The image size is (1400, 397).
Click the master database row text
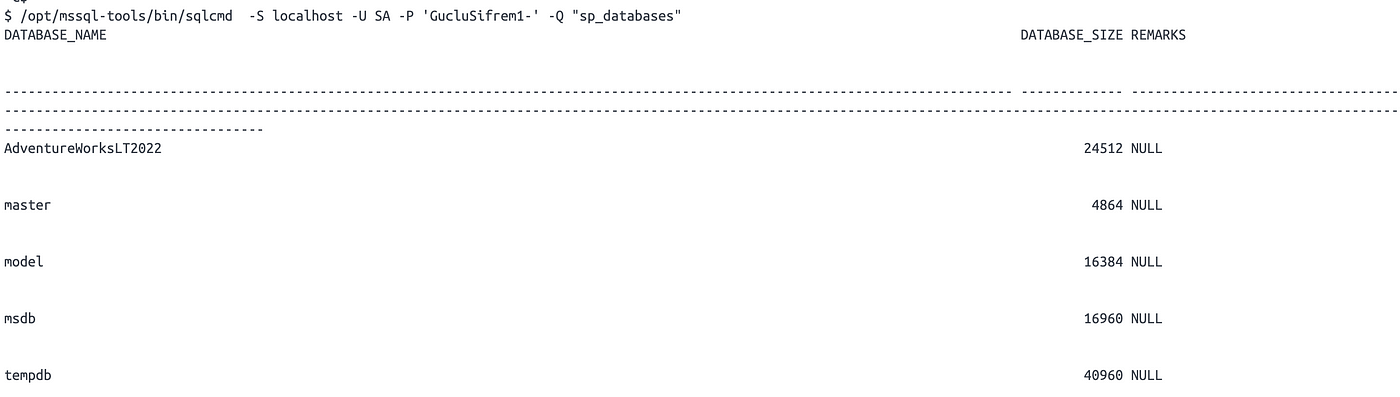tap(27, 205)
